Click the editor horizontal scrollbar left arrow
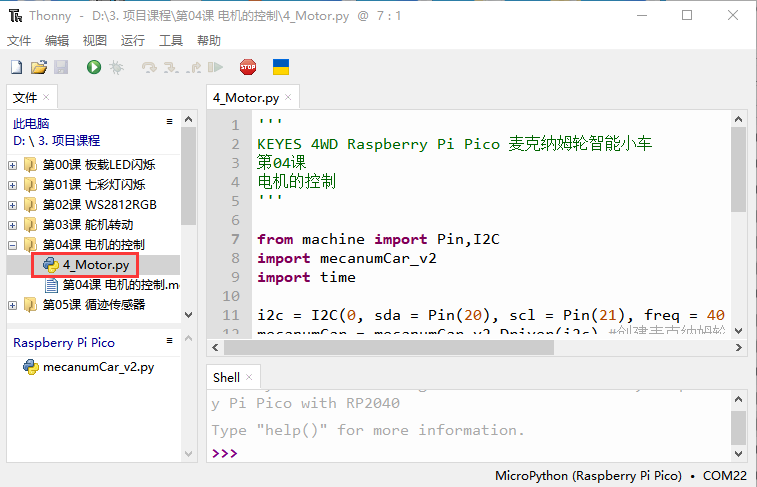This screenshot has width=757, height=487. (215, 348)
